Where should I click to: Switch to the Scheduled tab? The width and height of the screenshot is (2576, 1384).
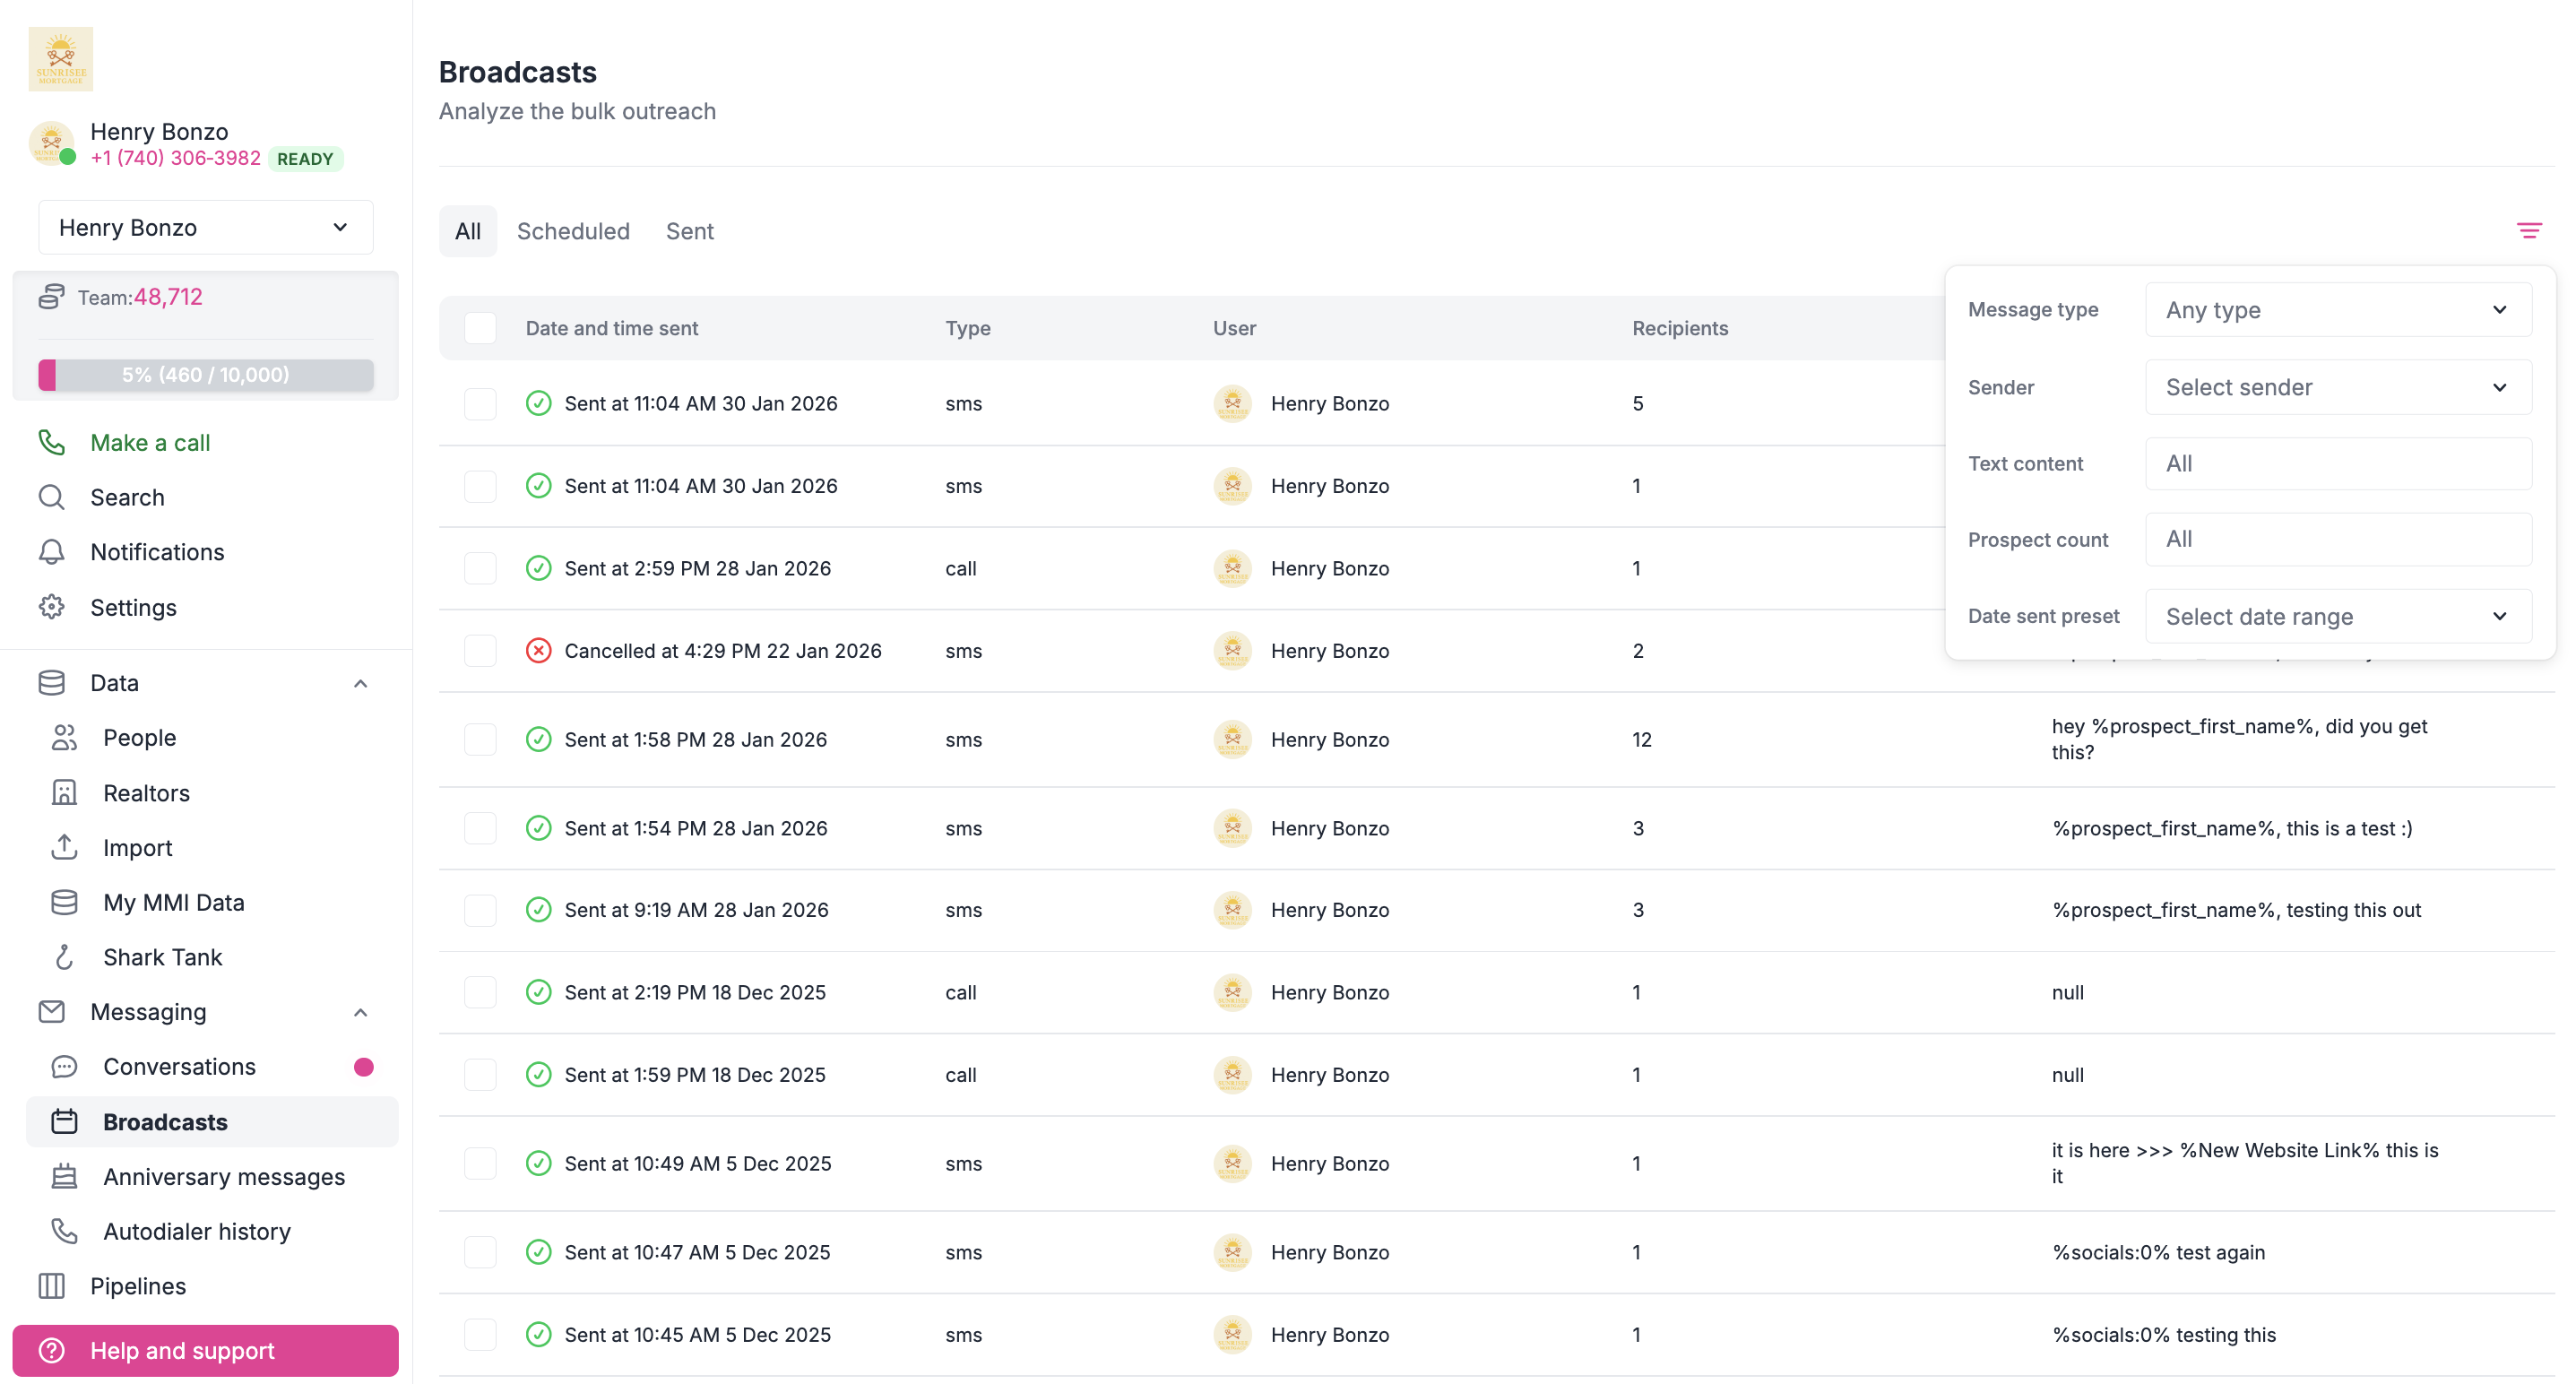[x=573, y=231]
